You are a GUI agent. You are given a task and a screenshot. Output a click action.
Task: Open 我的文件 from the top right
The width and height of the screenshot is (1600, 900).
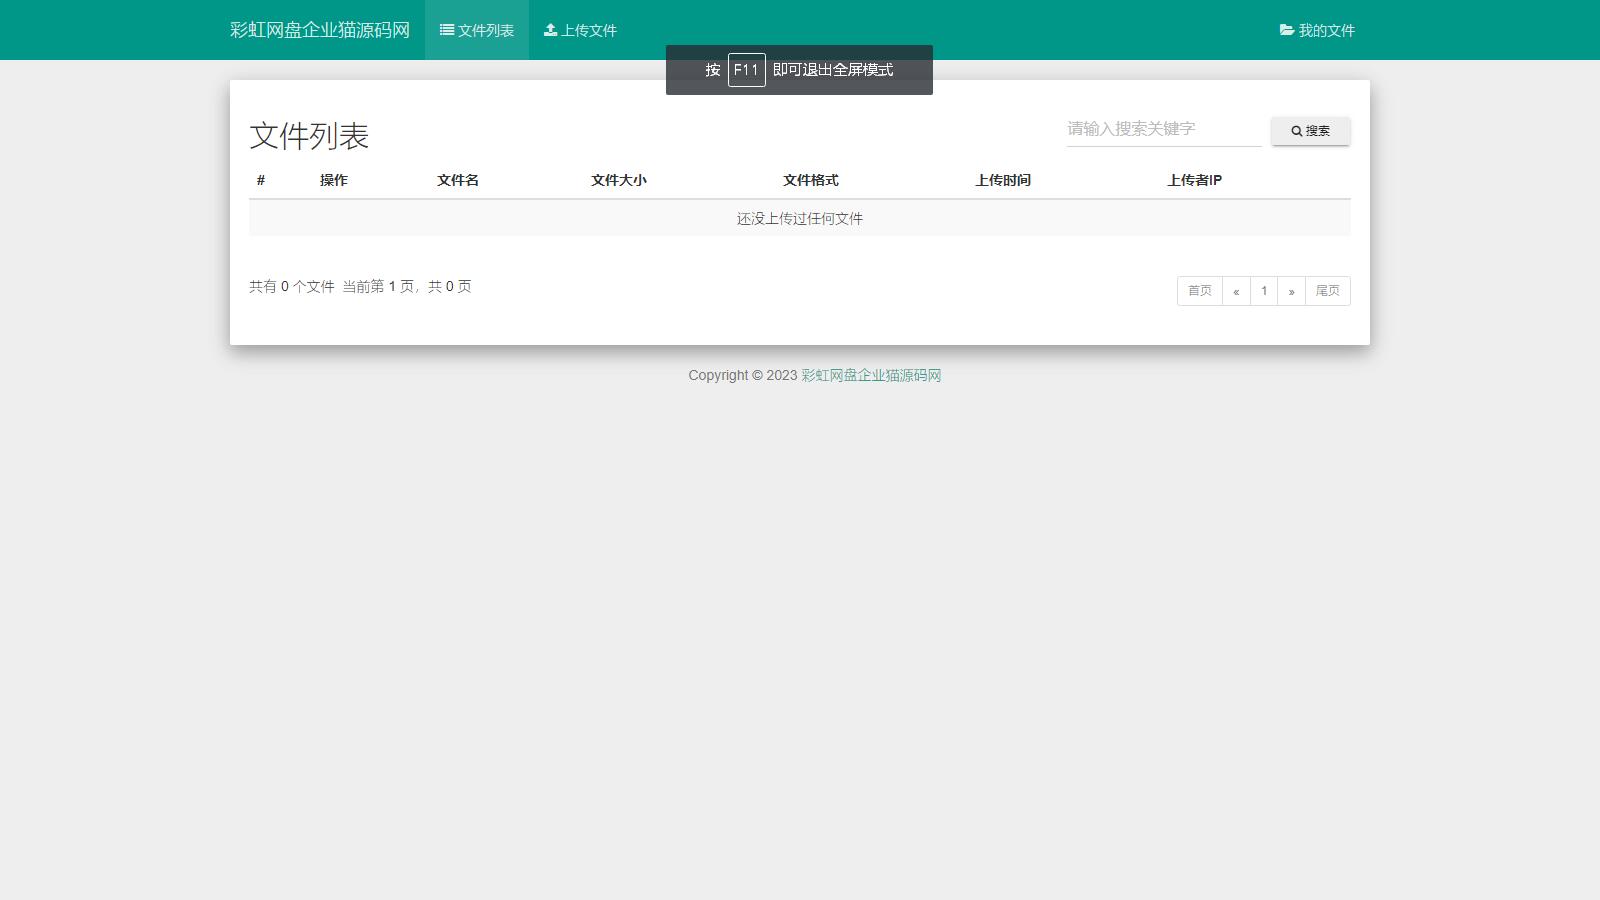1318,30
